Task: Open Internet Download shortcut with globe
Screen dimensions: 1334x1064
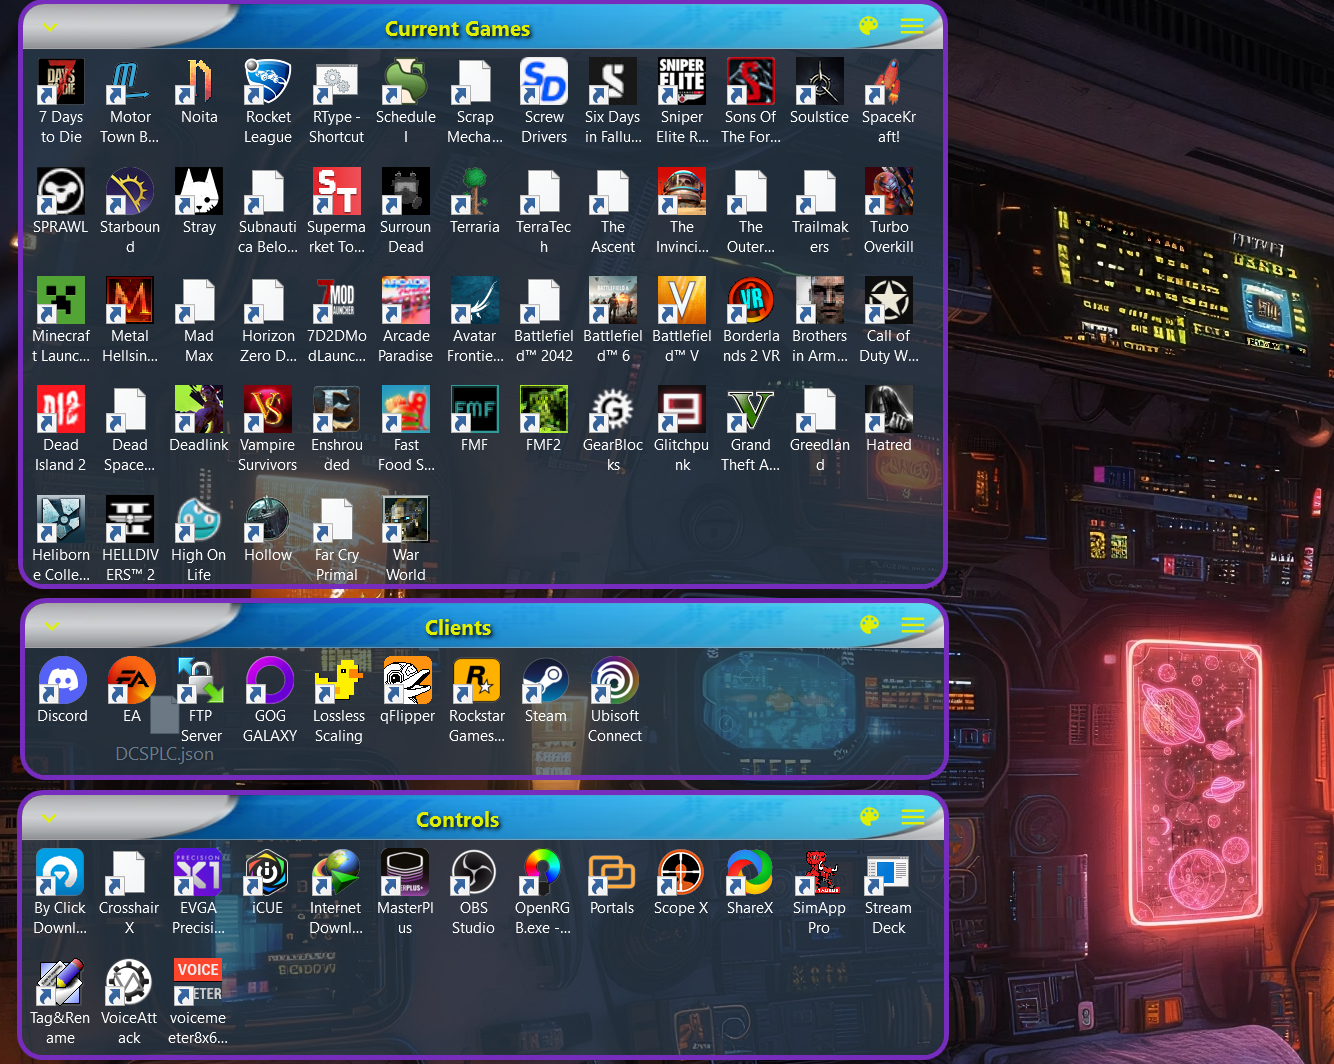Action: (336, 873)
